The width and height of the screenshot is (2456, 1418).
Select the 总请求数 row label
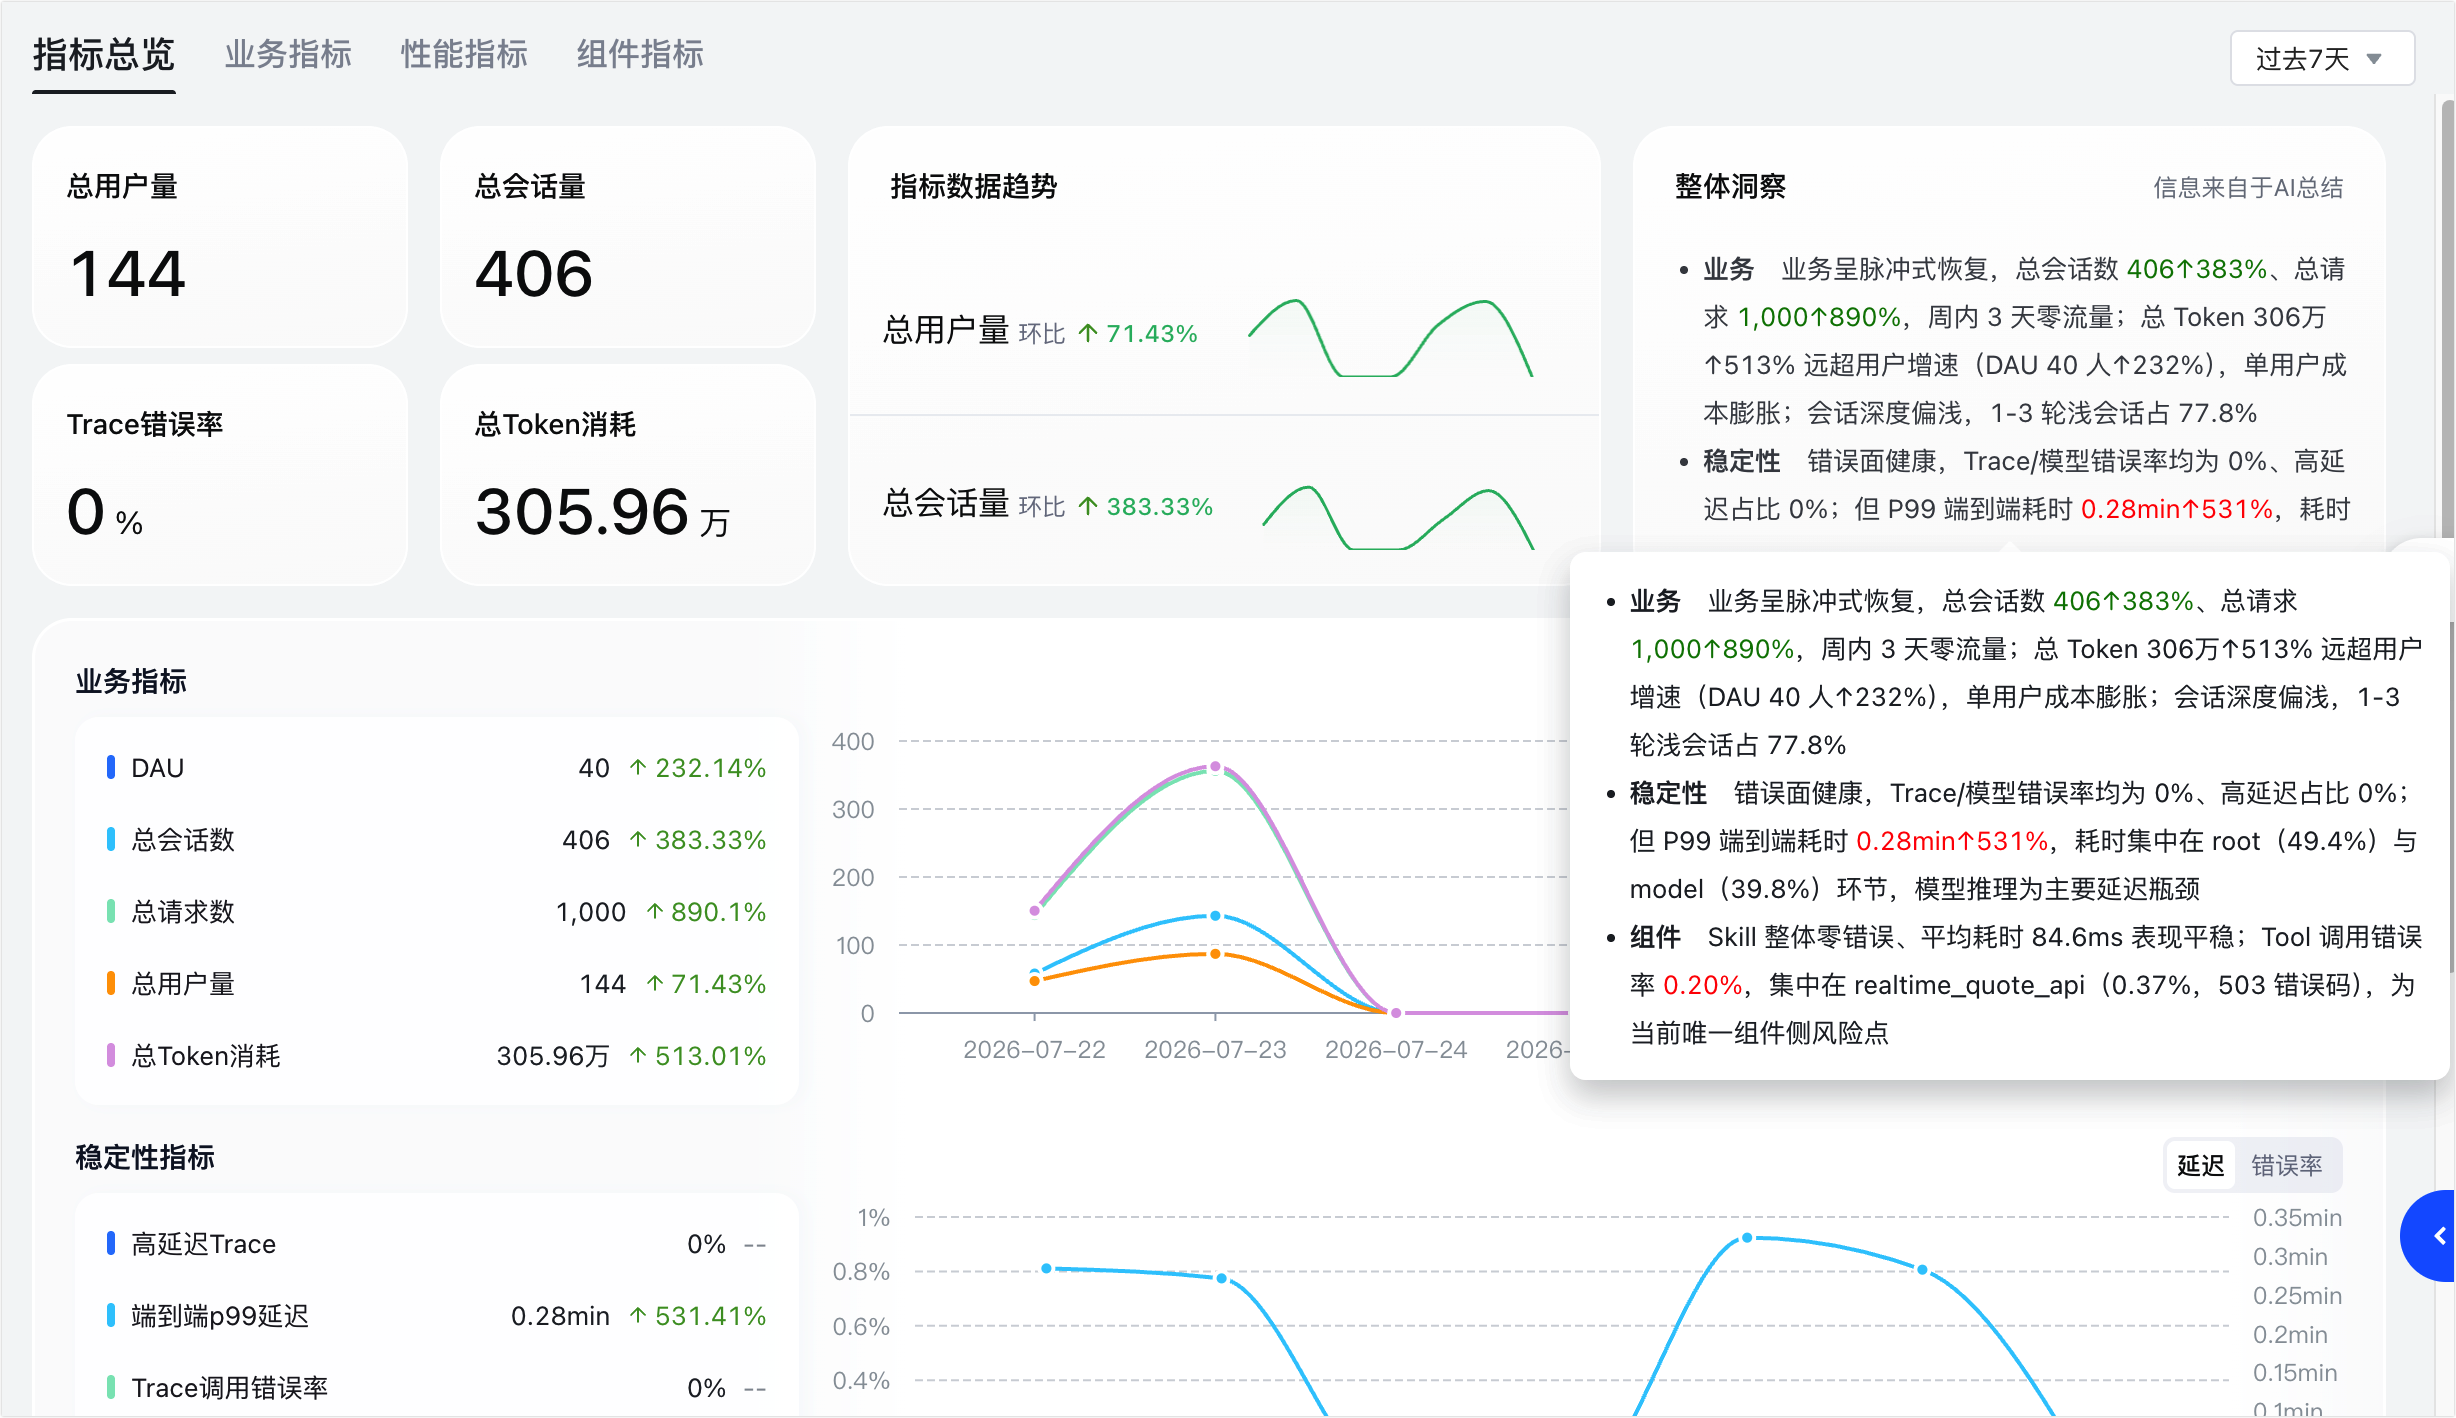[183, 912]
